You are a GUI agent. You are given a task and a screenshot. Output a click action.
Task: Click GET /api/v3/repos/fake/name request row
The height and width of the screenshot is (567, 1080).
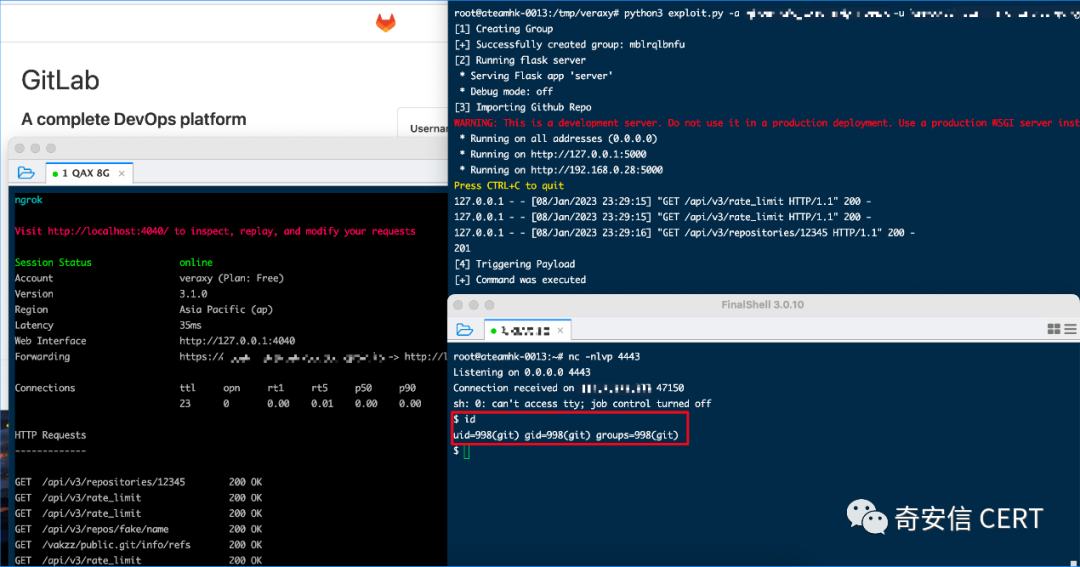[138, 529]
